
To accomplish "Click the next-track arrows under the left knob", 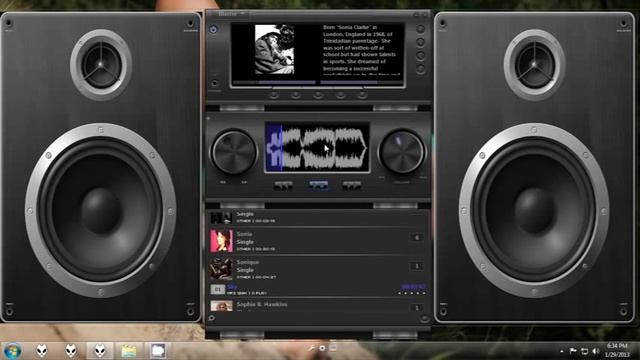I will point(244,182).
